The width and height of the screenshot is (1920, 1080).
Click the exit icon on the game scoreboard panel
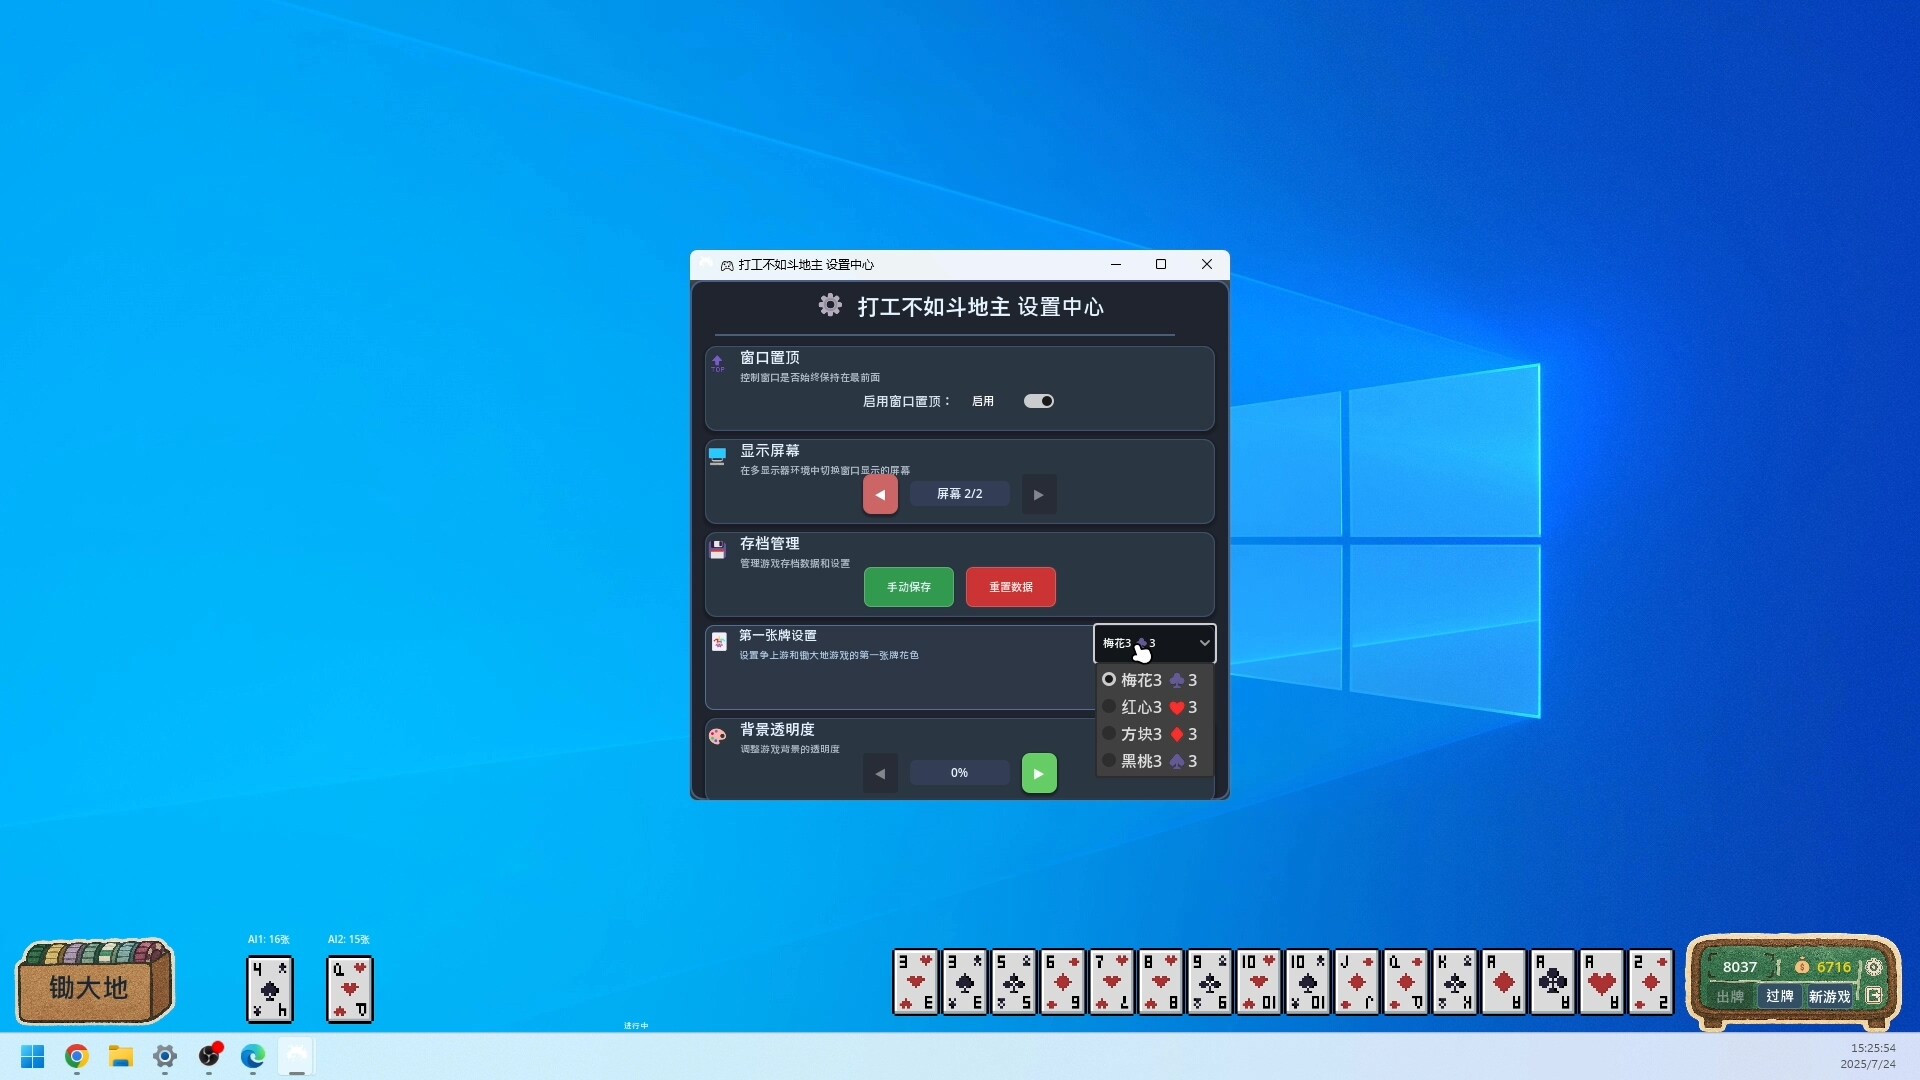(1876, 996)
